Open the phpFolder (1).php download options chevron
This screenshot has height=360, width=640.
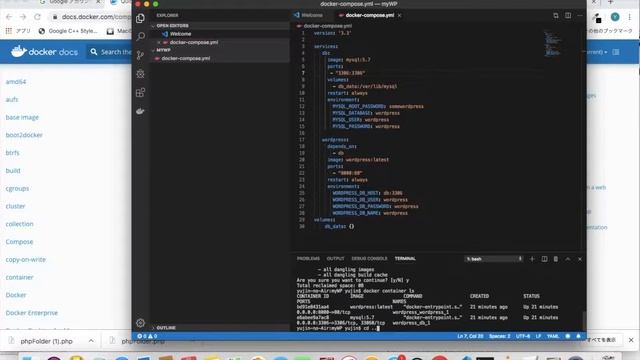[91, 341]
